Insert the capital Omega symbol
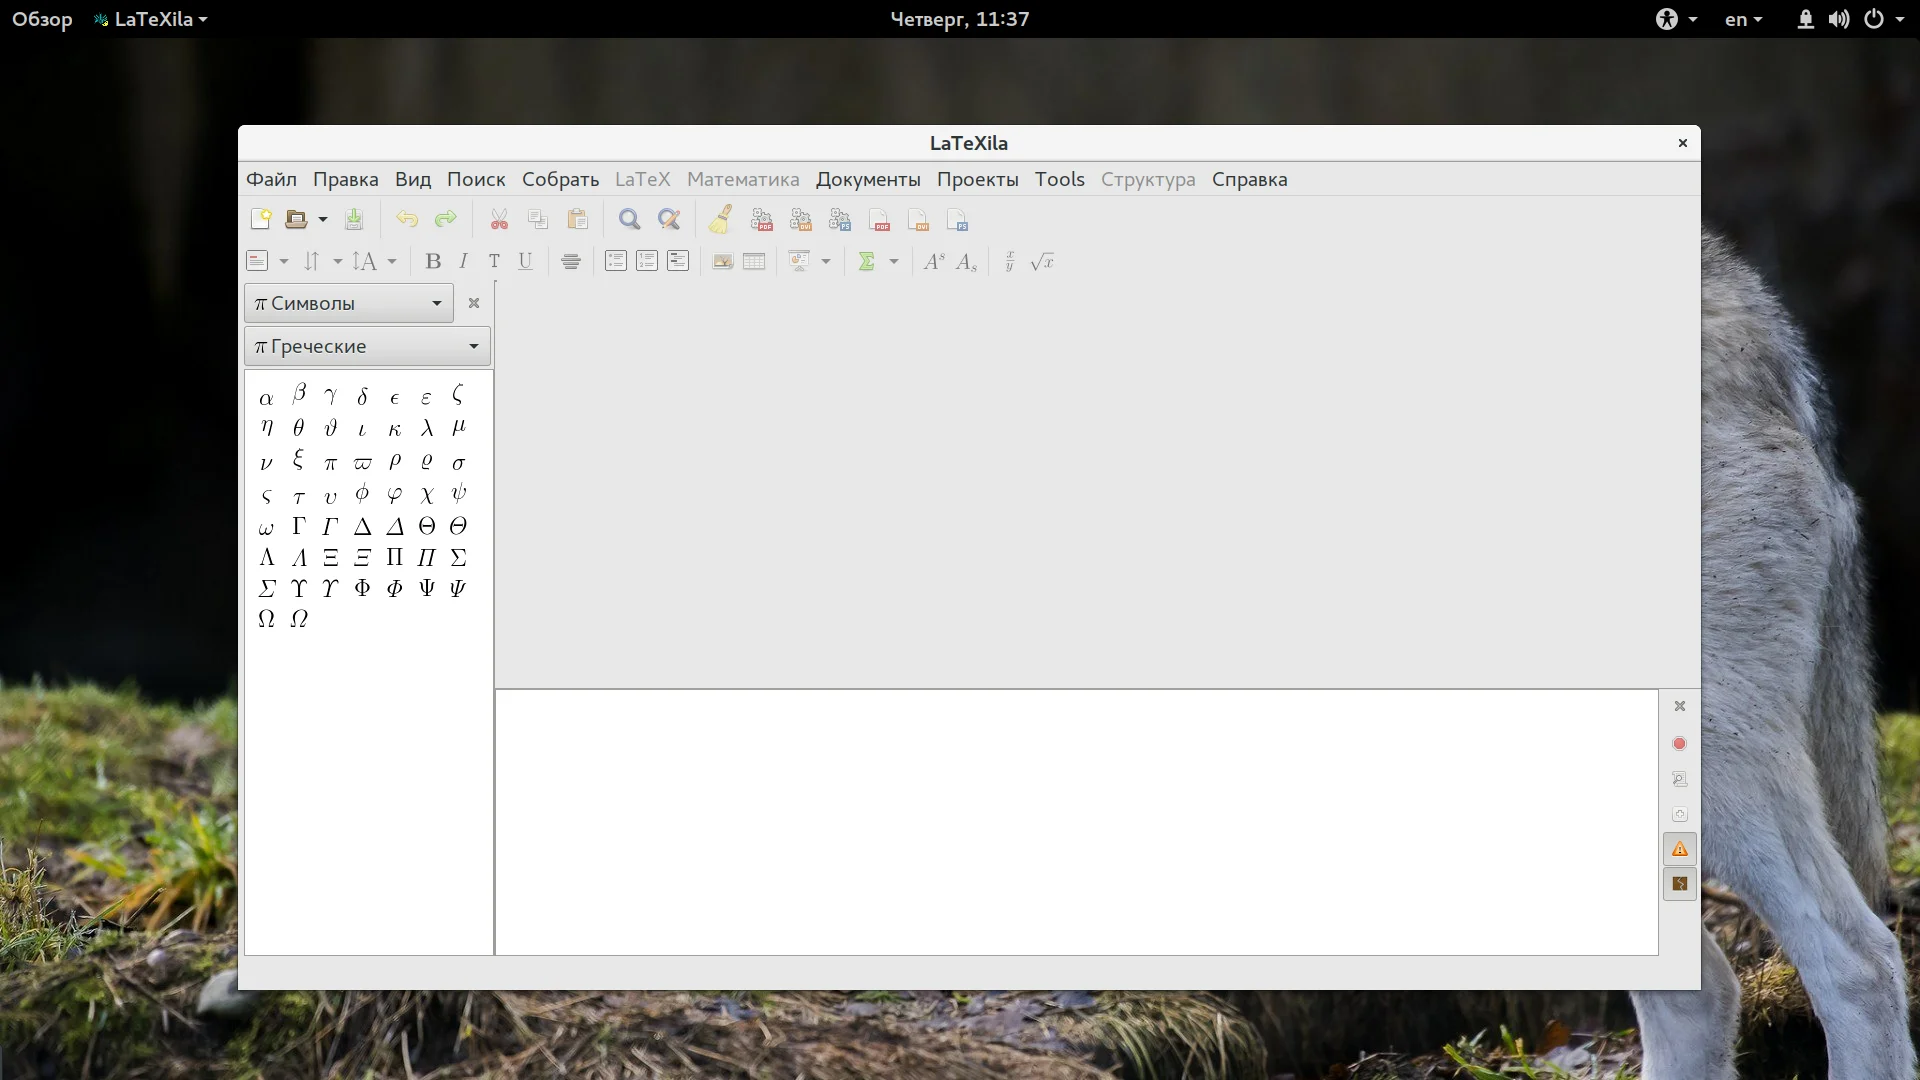 (266, 619)
